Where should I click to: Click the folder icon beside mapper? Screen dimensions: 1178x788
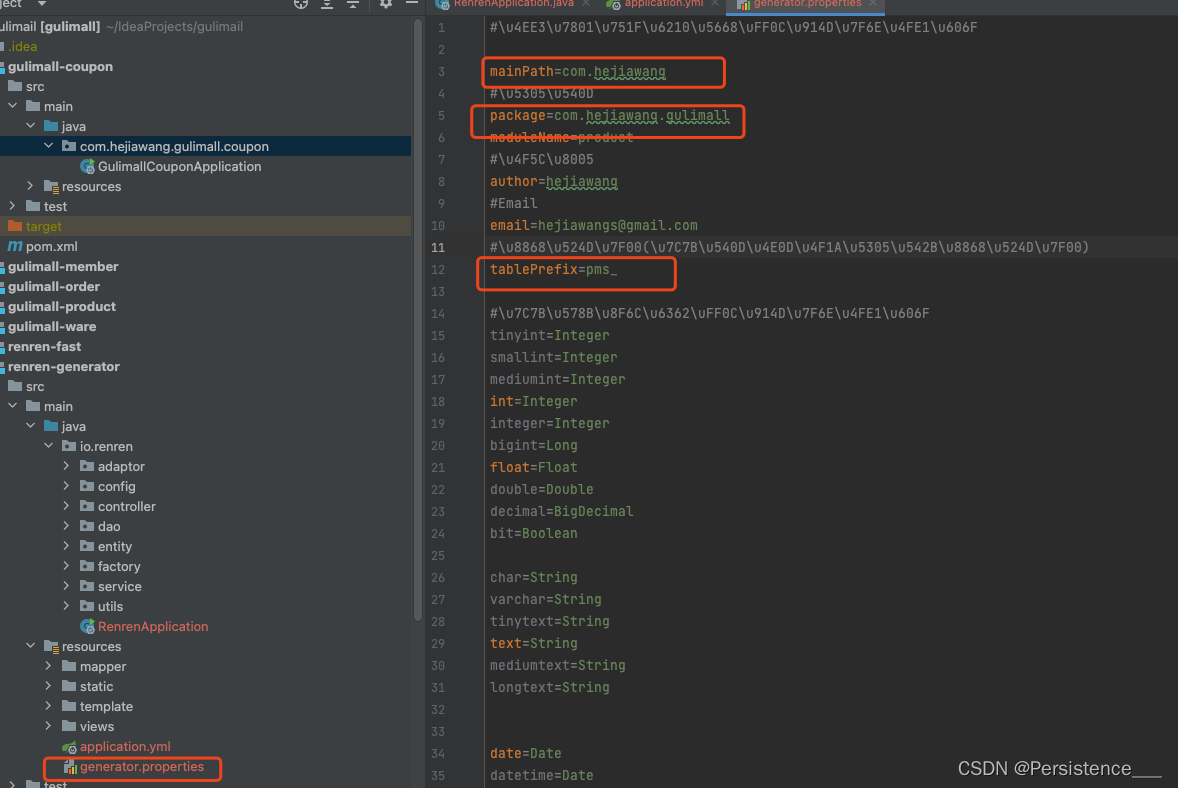69,666
